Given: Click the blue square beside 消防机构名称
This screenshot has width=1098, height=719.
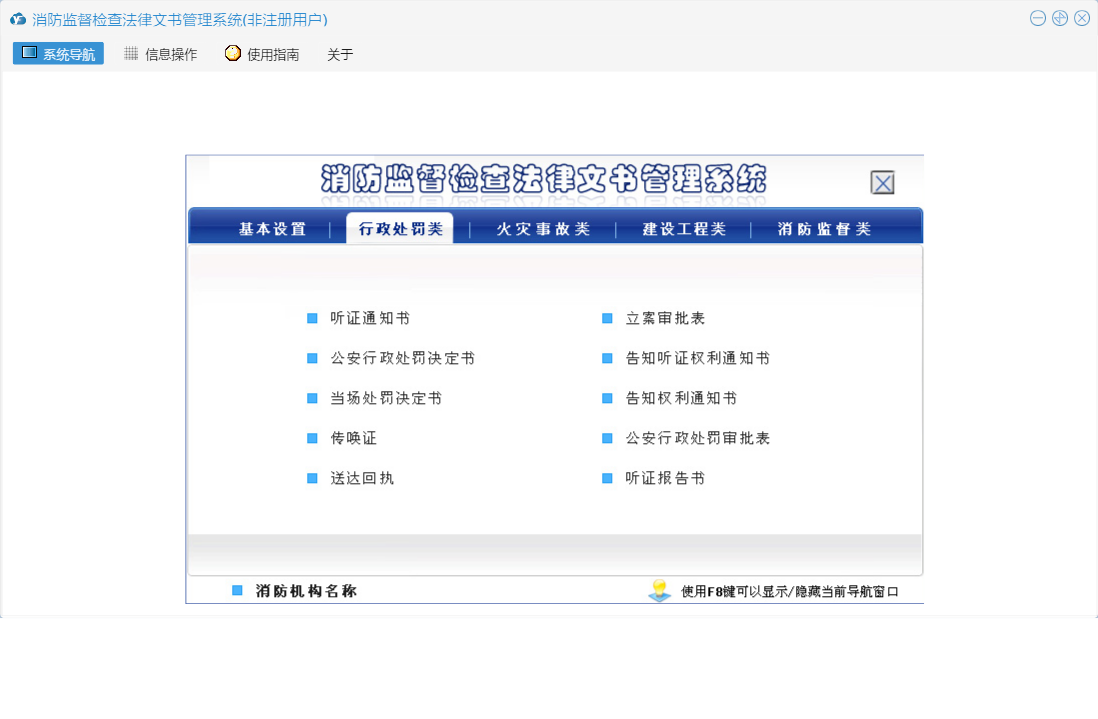Looking at the screenshot, I should [x=237, y=591].
